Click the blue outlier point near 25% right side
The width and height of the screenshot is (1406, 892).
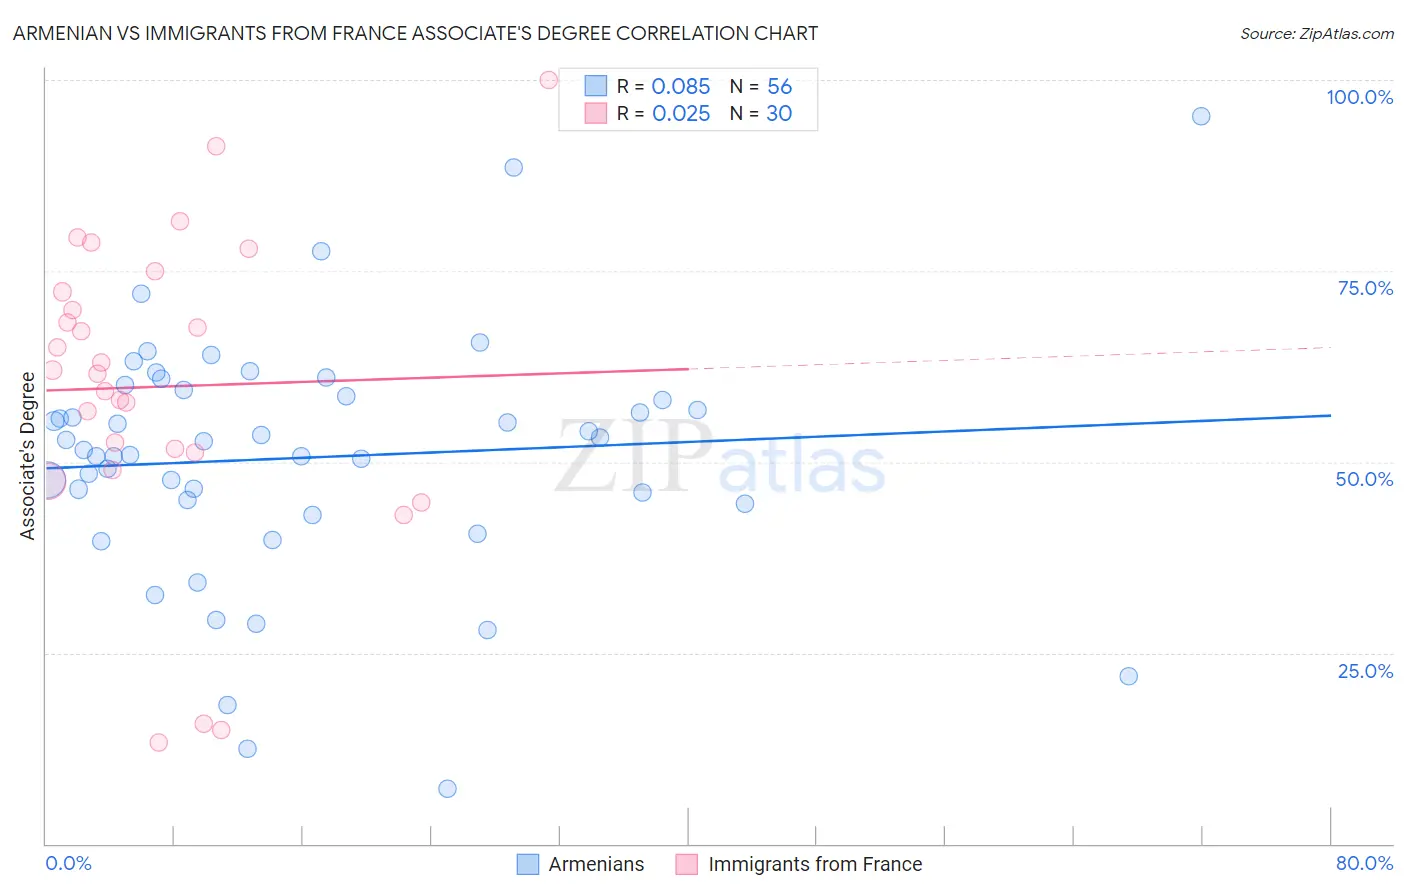(1128, 676)
